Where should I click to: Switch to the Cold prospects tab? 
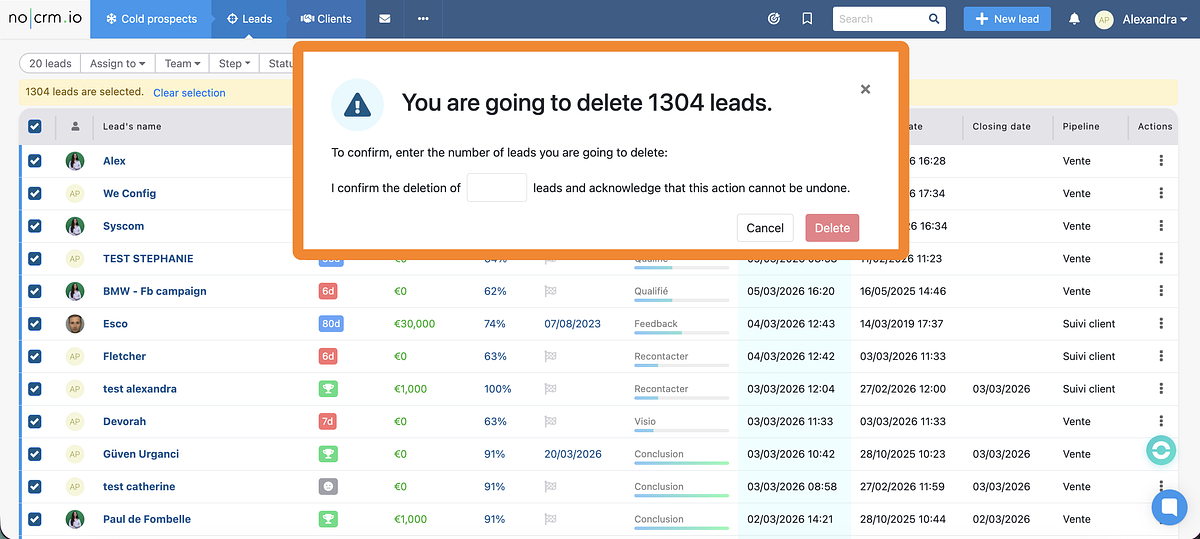point(151,19)
